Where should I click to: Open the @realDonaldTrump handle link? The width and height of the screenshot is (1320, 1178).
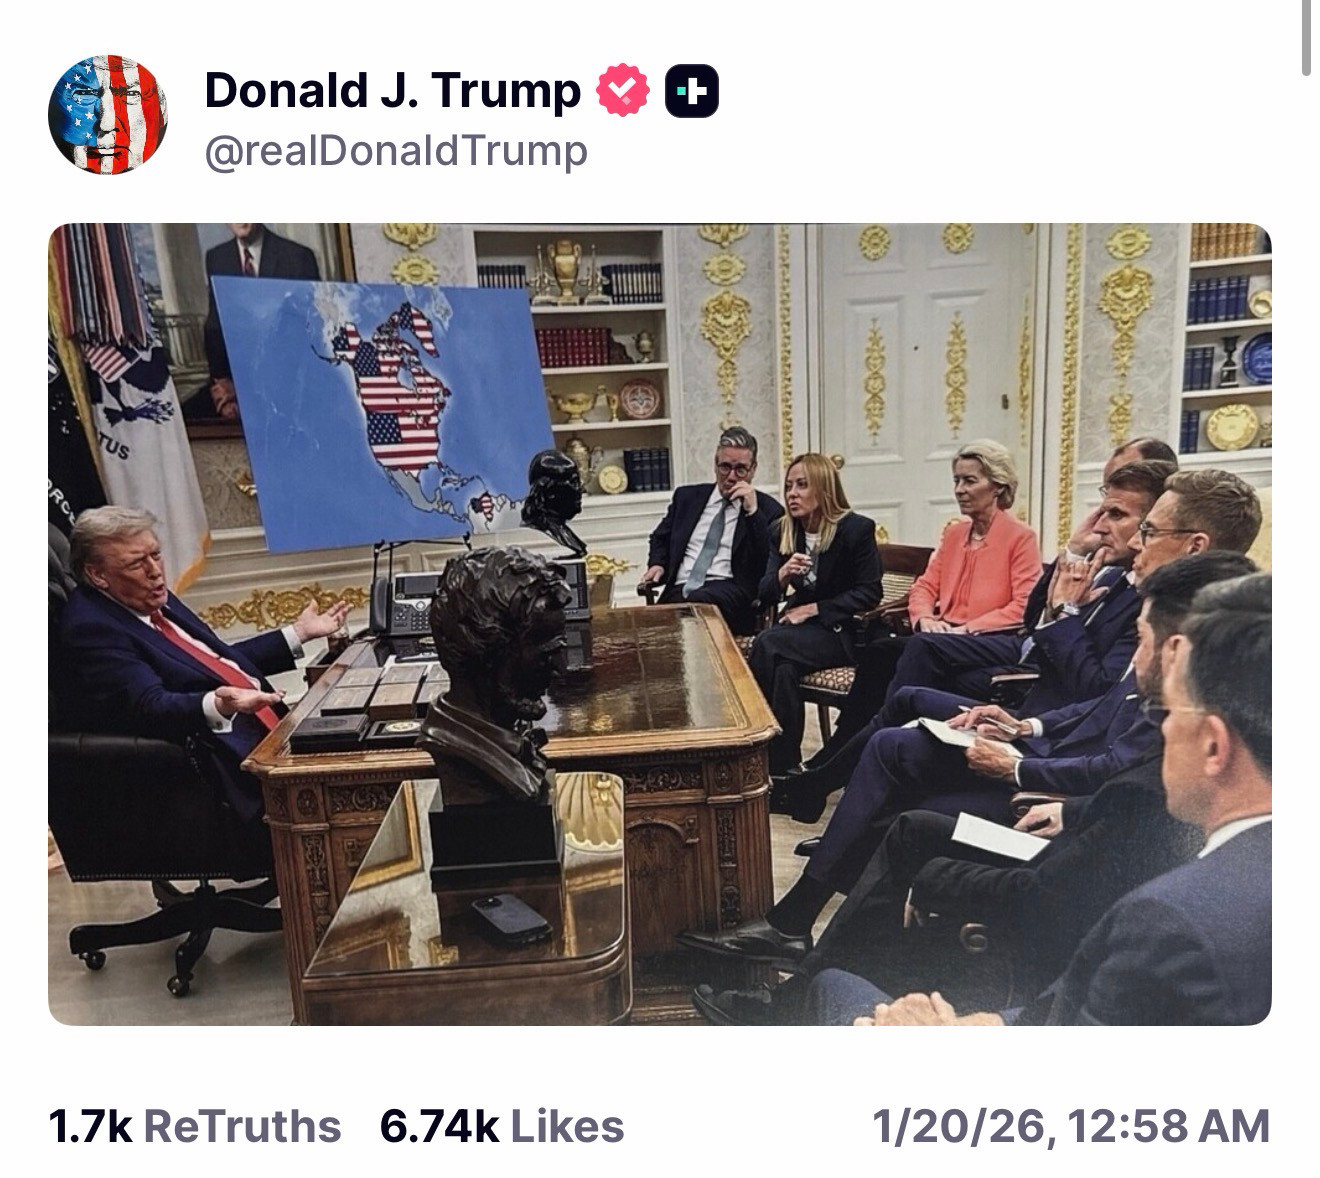[x=396, y=151]
